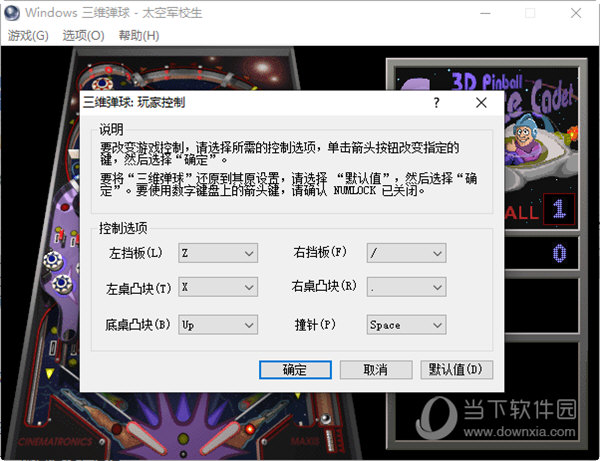Expand the 右挡板(F) key dropdown
Viewport: 600px width, 461px height.
pos(406,253)
